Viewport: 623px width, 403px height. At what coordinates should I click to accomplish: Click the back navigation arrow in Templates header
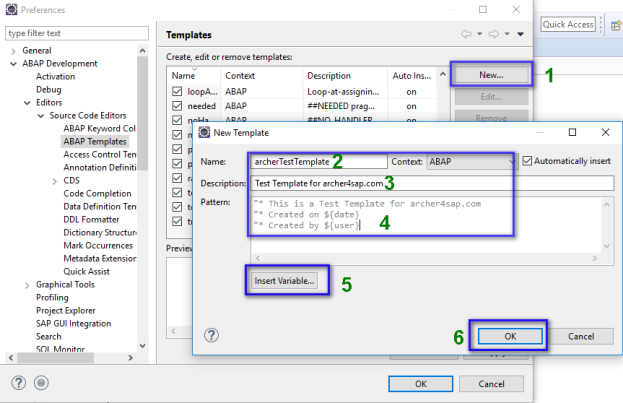[x=466, y=34]
